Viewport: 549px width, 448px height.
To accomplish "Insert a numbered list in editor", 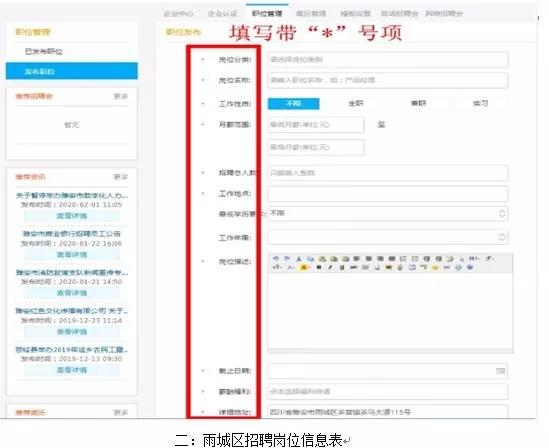I will pos(403,259).
